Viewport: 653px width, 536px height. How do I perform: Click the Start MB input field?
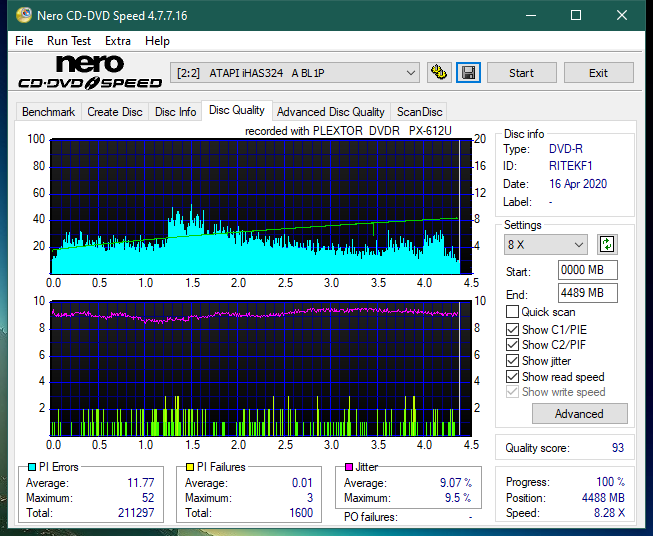coord(587,270)
